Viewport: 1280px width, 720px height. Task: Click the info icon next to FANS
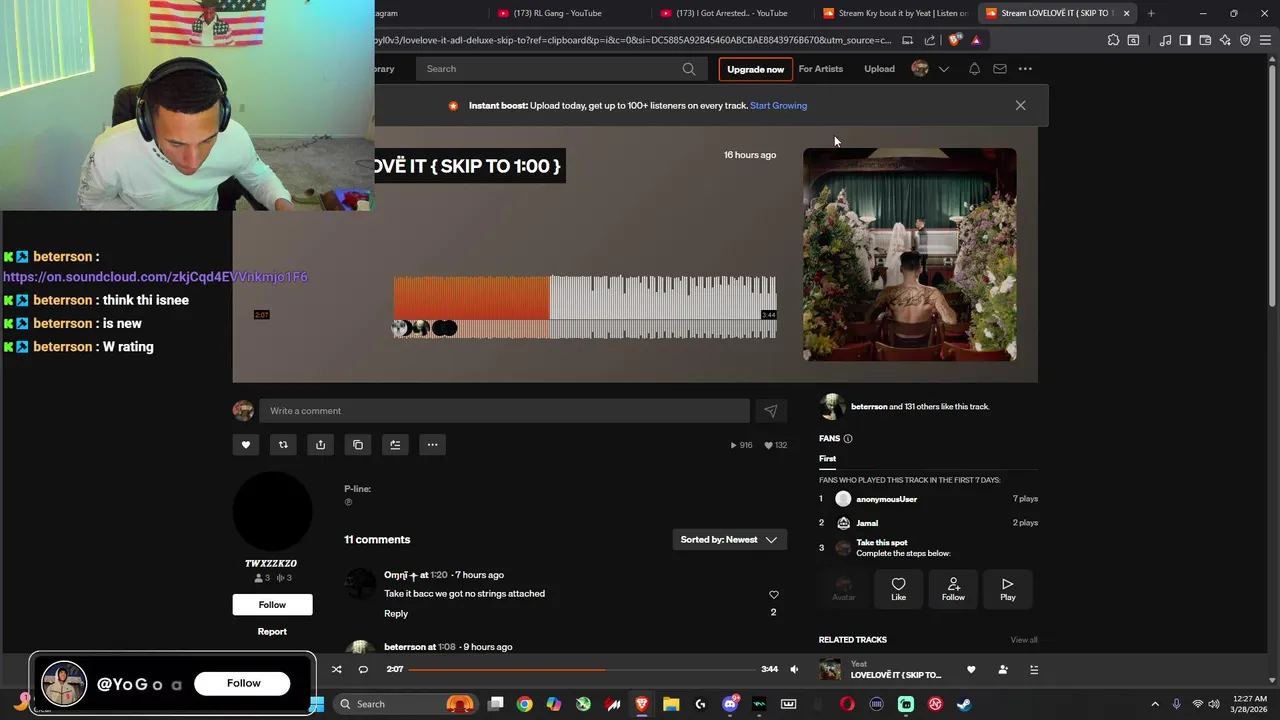coord(848,439)
